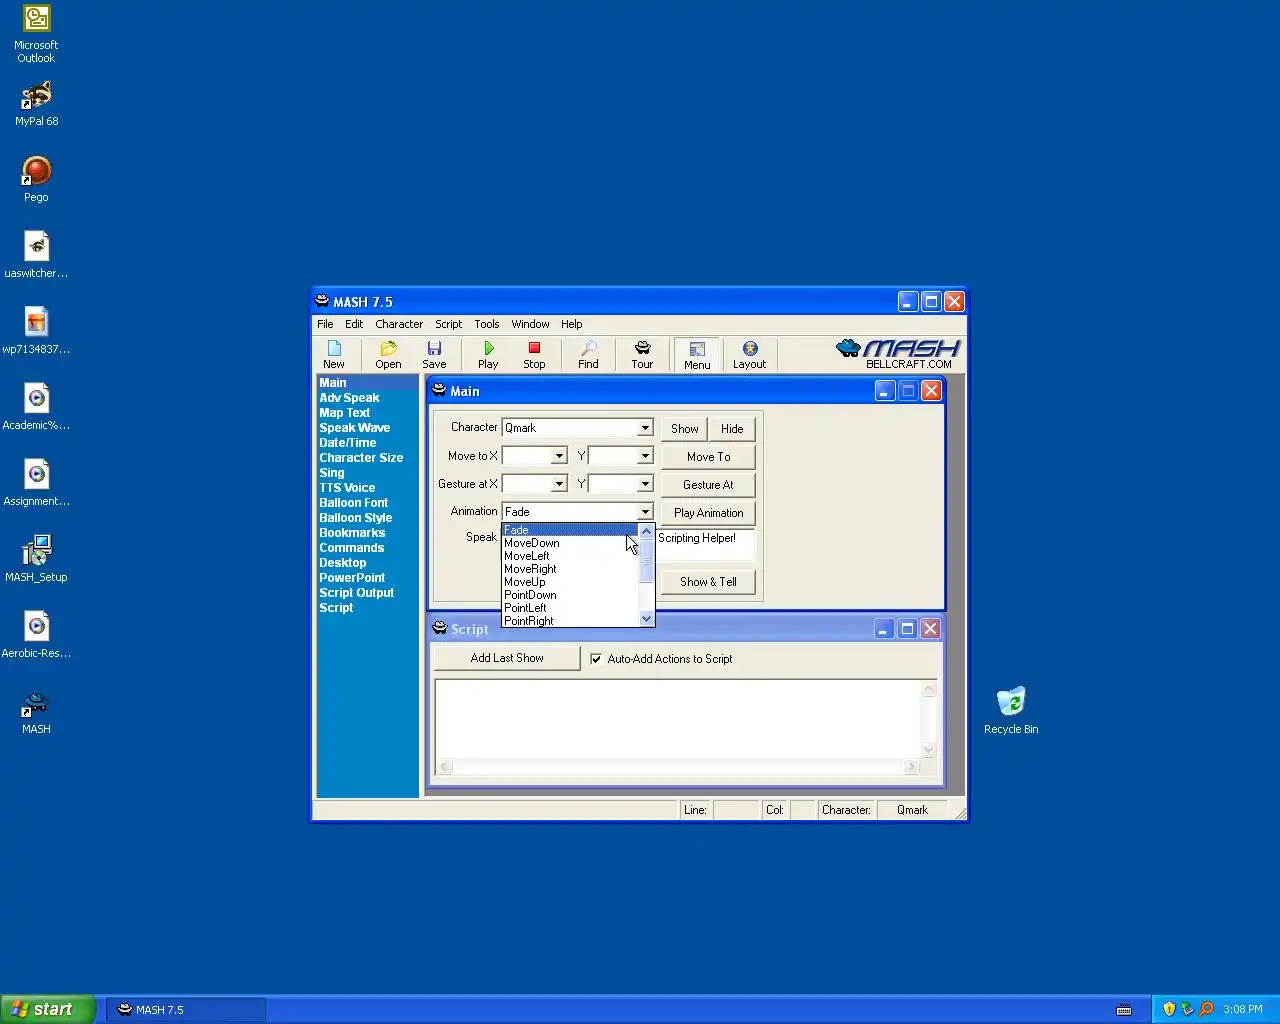Click the animation list scroll up arrow
This screenshot has height=1024, width=1280.
[646, 531]
